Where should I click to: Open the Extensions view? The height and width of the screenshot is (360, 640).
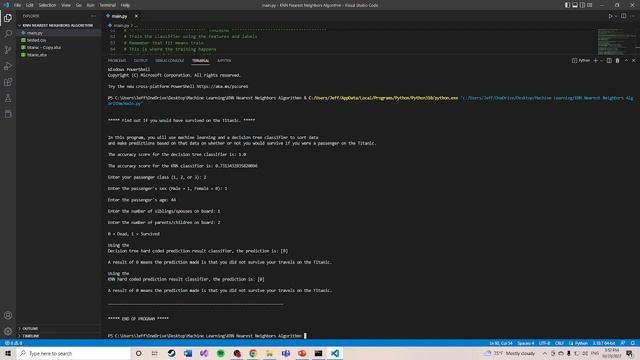(8, 82)
